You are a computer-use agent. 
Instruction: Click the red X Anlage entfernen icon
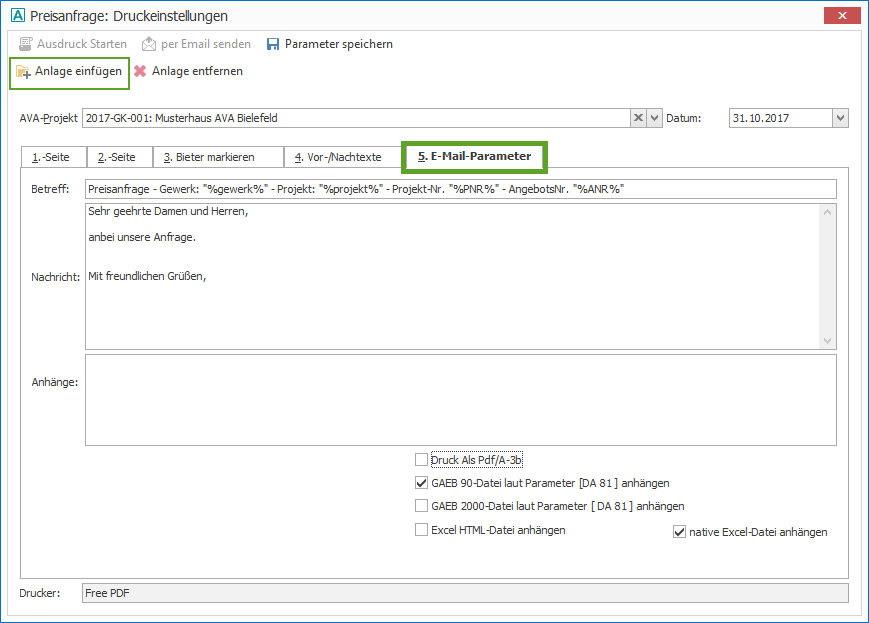click(x=140, y=71)
